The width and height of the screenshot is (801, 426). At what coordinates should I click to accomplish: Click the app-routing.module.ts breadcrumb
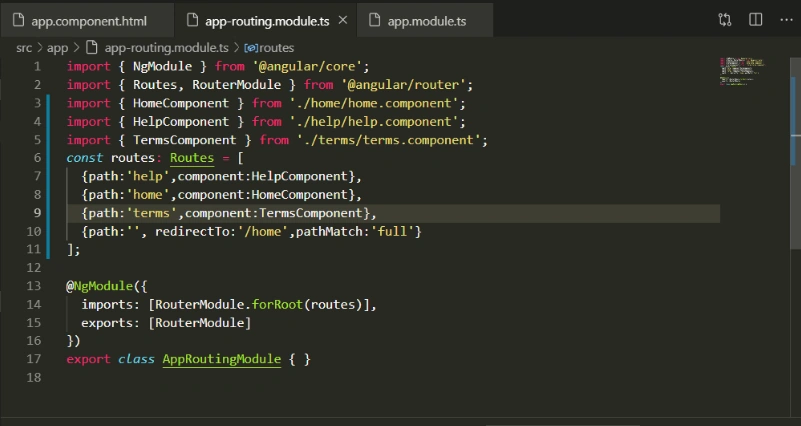click(167, 48)
